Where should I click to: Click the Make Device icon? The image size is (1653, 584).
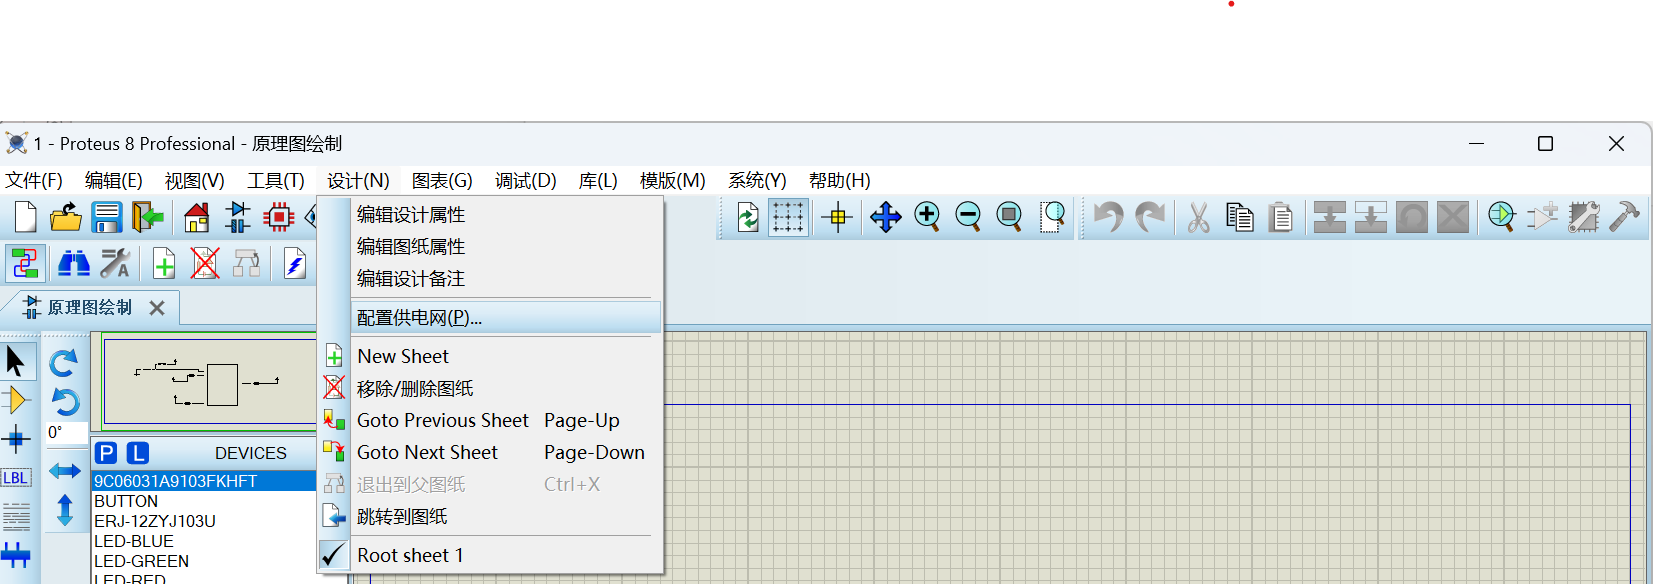click(x=1542, y=216)
